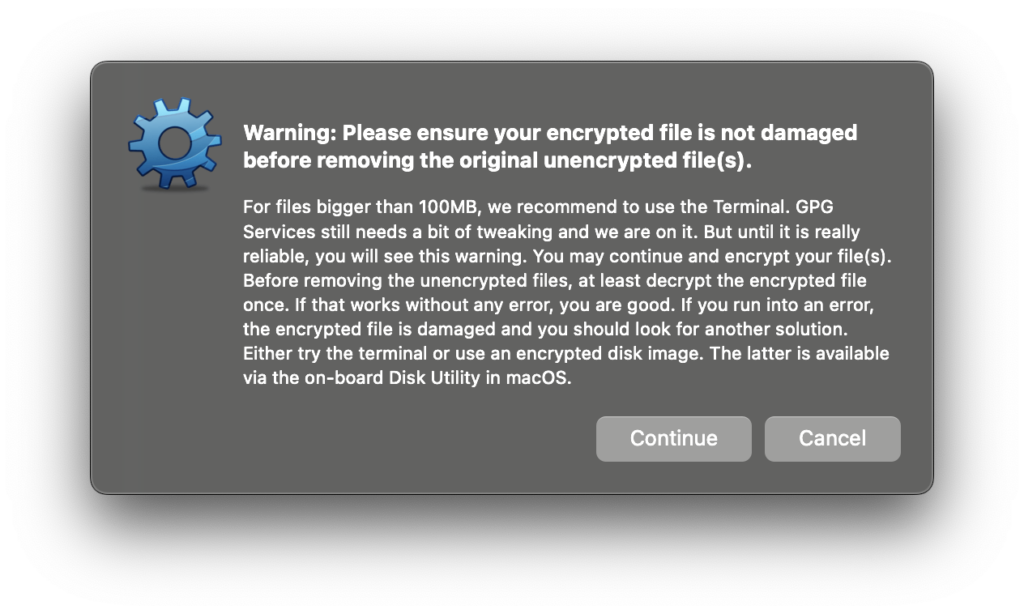1024x614 pixels.
Task: Click "the encrypted file is damaged" text
Action: click(354, 330)
